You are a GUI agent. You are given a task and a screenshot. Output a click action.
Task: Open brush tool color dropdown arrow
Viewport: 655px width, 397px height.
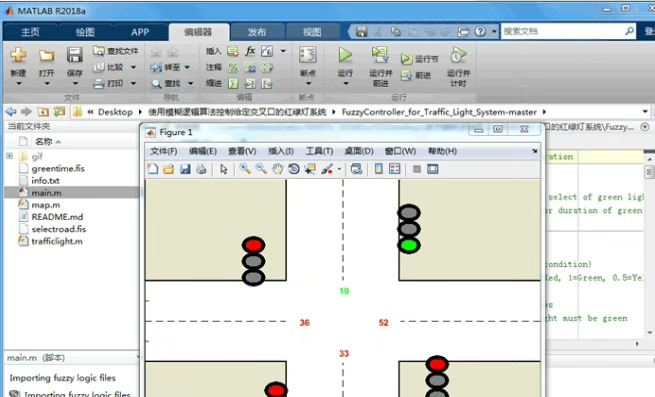click(x=339, y=169)
